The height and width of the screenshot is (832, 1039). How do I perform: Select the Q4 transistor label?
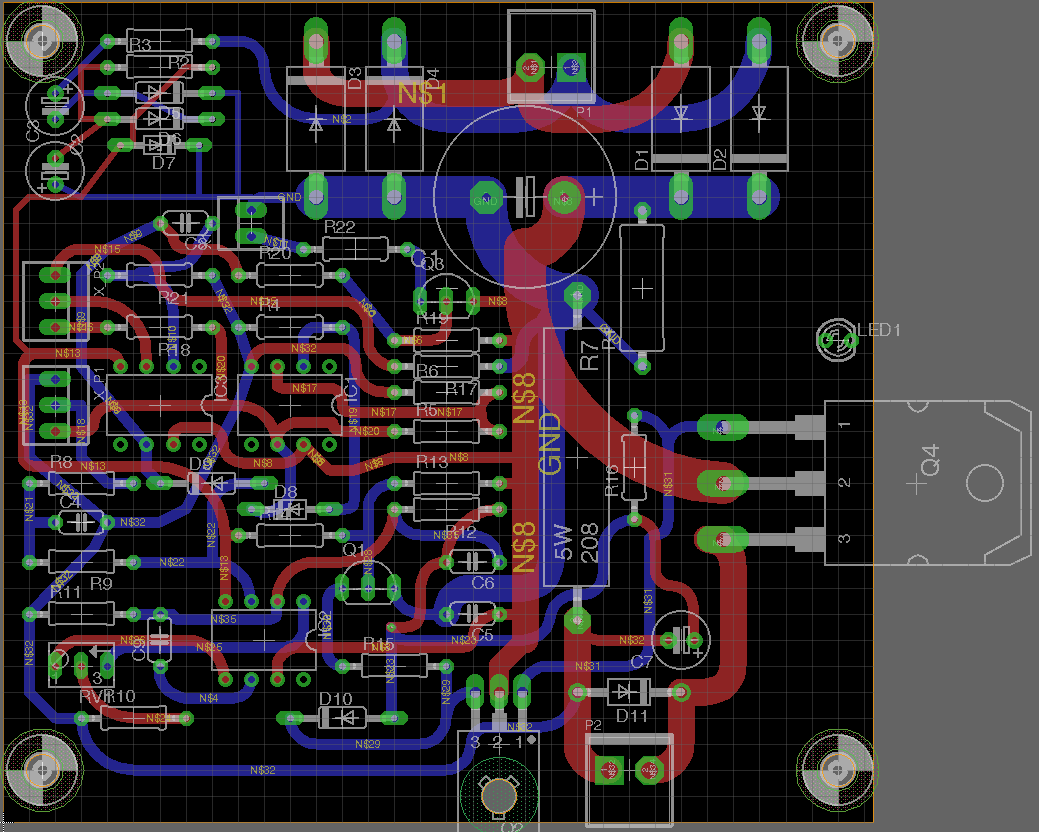930,460
